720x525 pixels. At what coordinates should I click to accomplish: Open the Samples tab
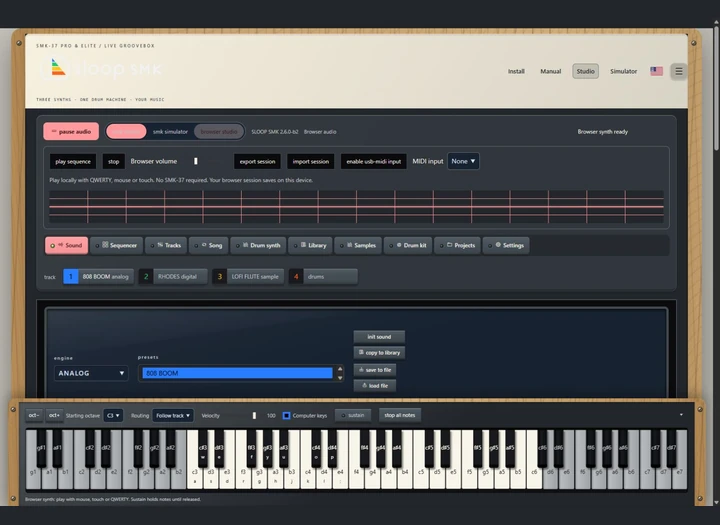coord(358,245)
